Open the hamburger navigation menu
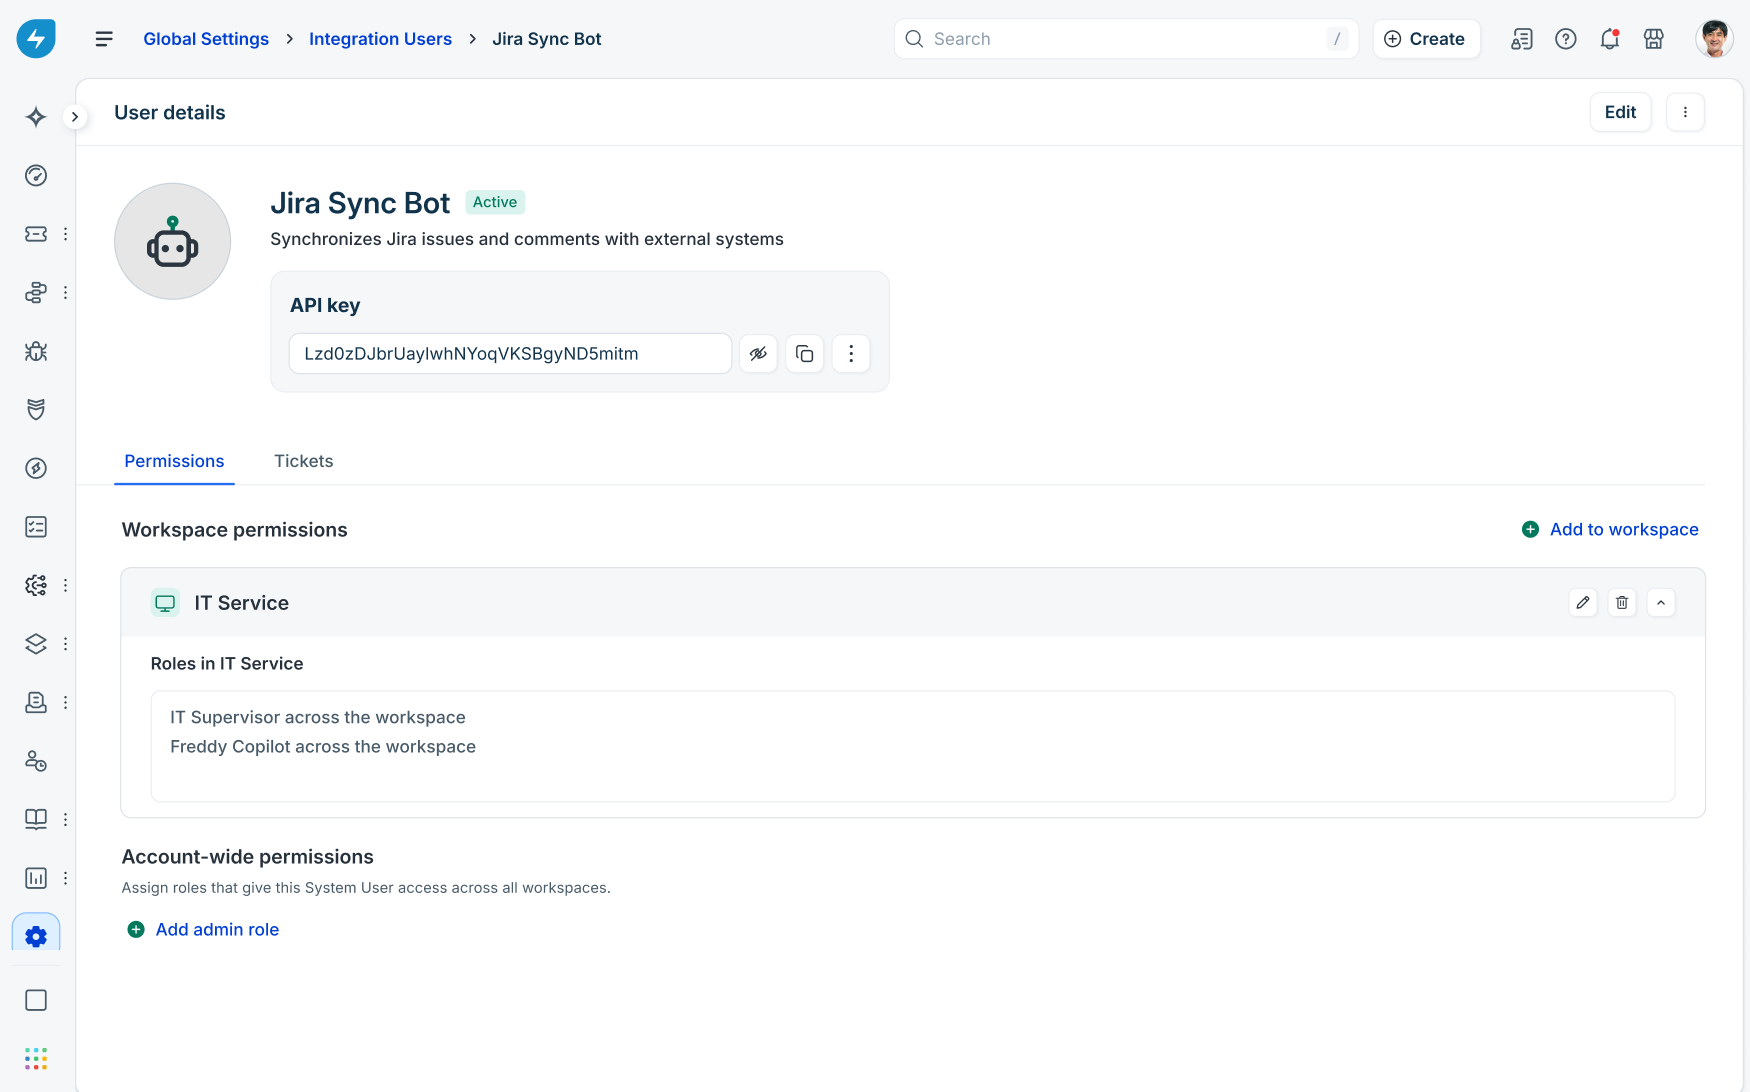Screen dimensions: 1750x1092 click(x=104, y=39)
